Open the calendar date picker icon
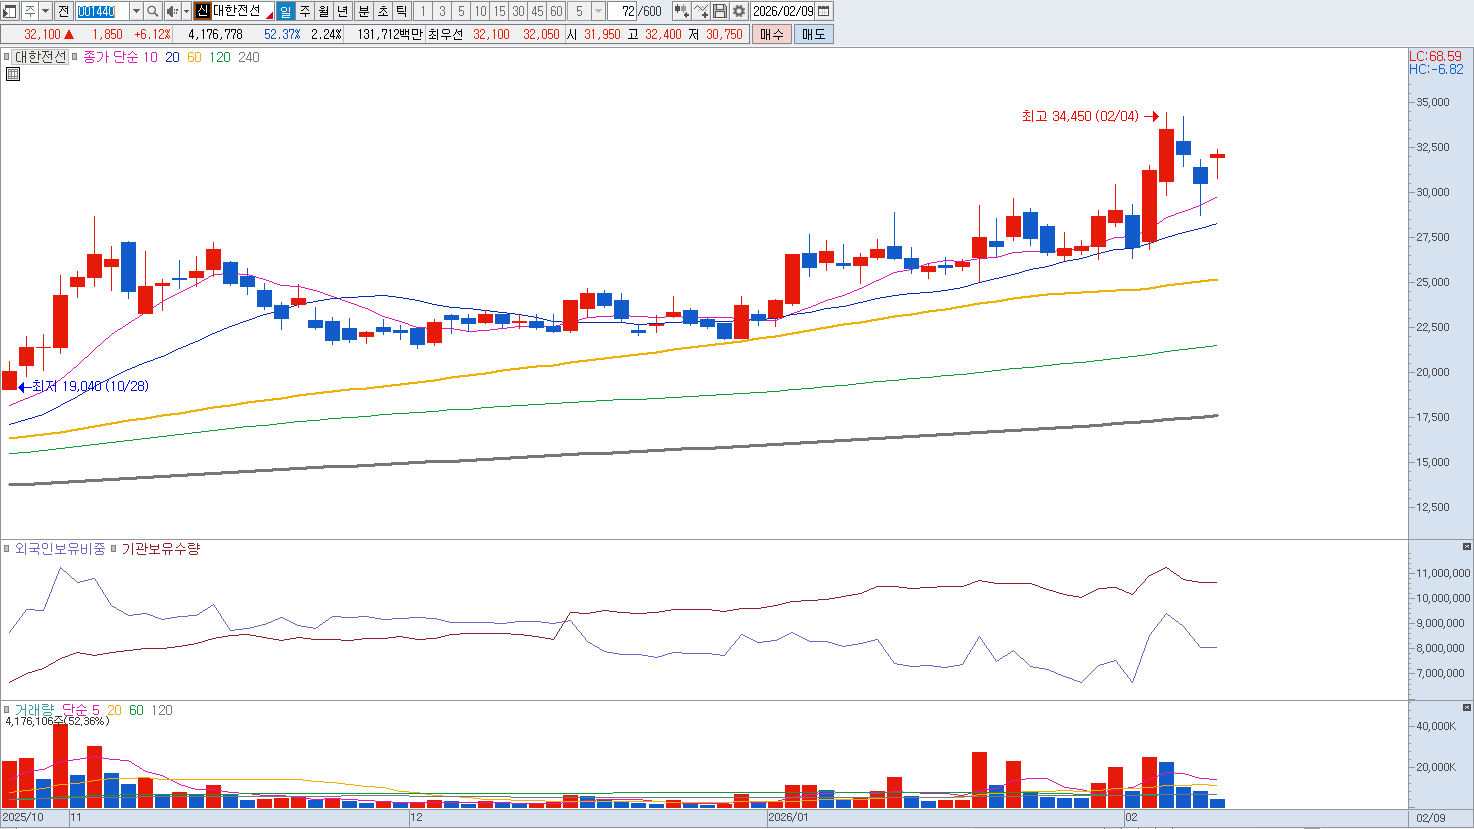The height and width of the screenshot is (829, 1474). [824, 11]
